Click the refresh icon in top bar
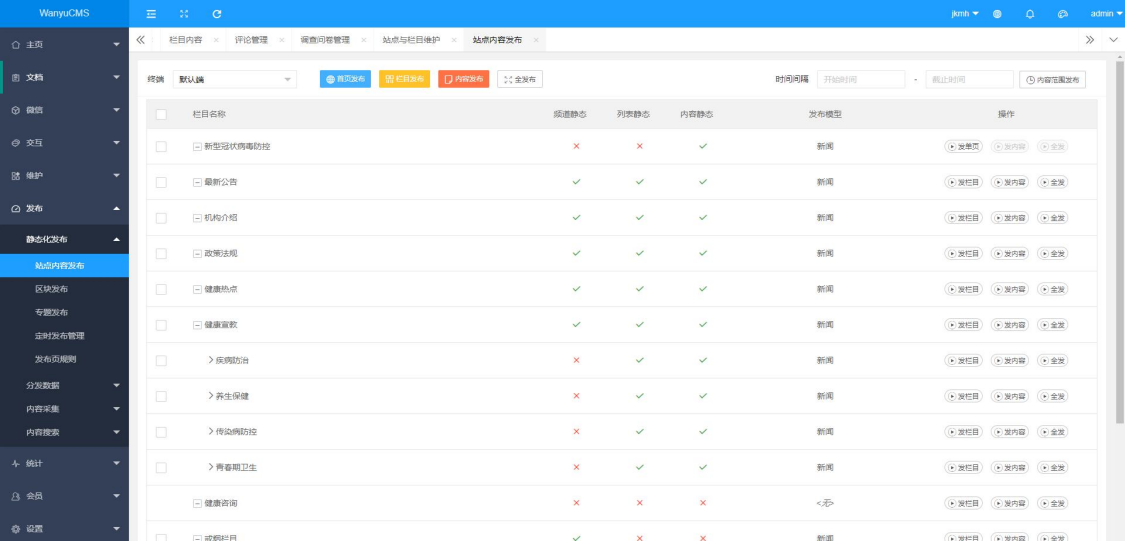 coord(217,14)
